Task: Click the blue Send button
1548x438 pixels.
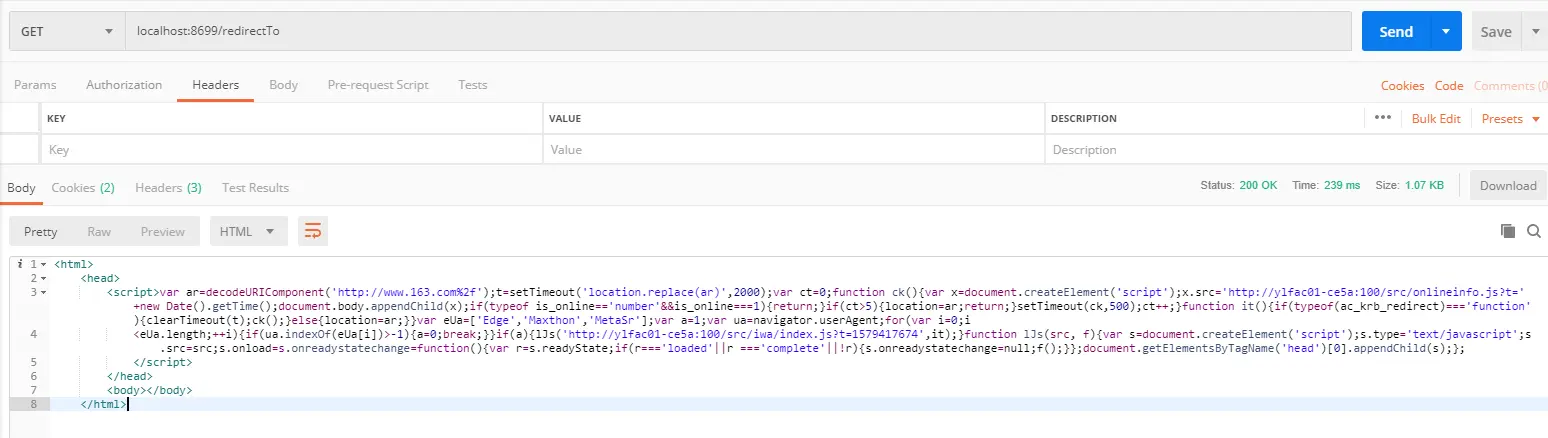Action: [x=1395, y=31]
